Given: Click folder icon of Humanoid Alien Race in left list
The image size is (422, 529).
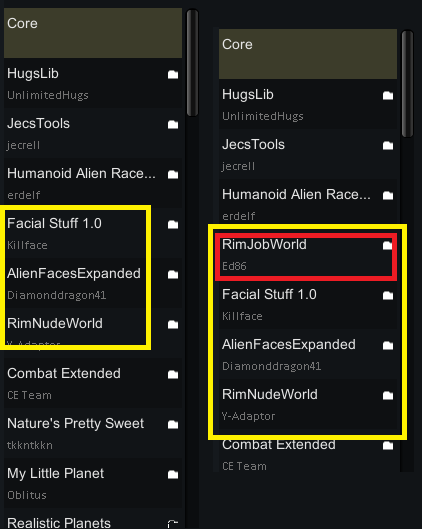Looking at the screenshot, I should click(x=173, y=174).
